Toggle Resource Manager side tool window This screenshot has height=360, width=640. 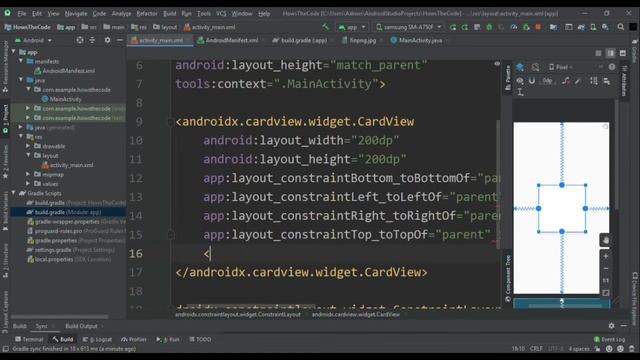5,66
